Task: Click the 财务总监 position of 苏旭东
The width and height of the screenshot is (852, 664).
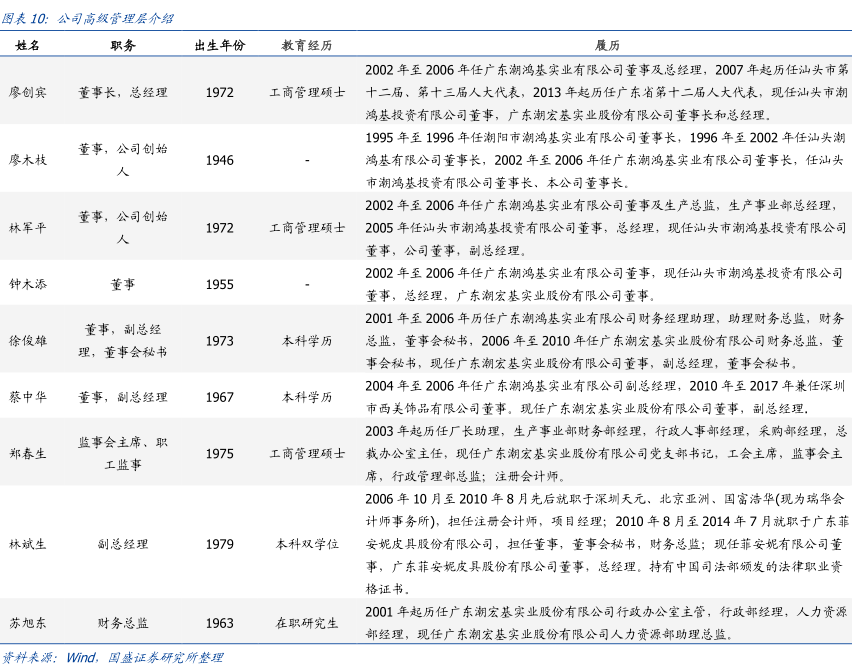Action: tap(123, 623)
